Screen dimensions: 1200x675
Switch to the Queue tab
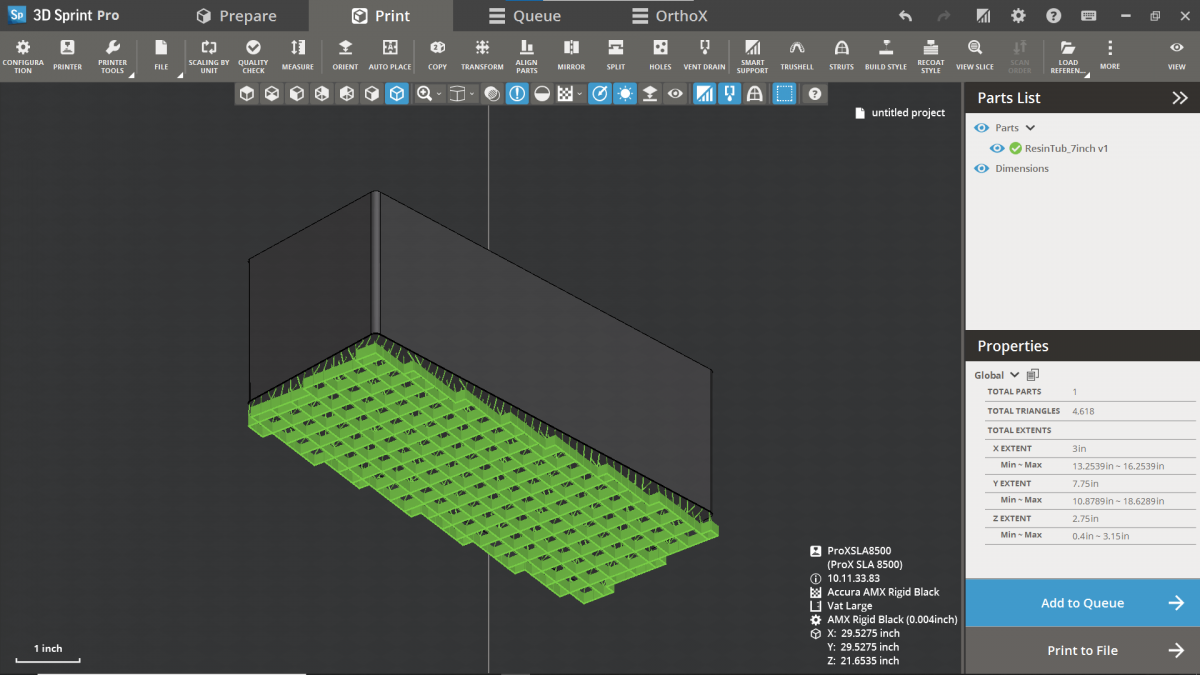pos(527,15)
